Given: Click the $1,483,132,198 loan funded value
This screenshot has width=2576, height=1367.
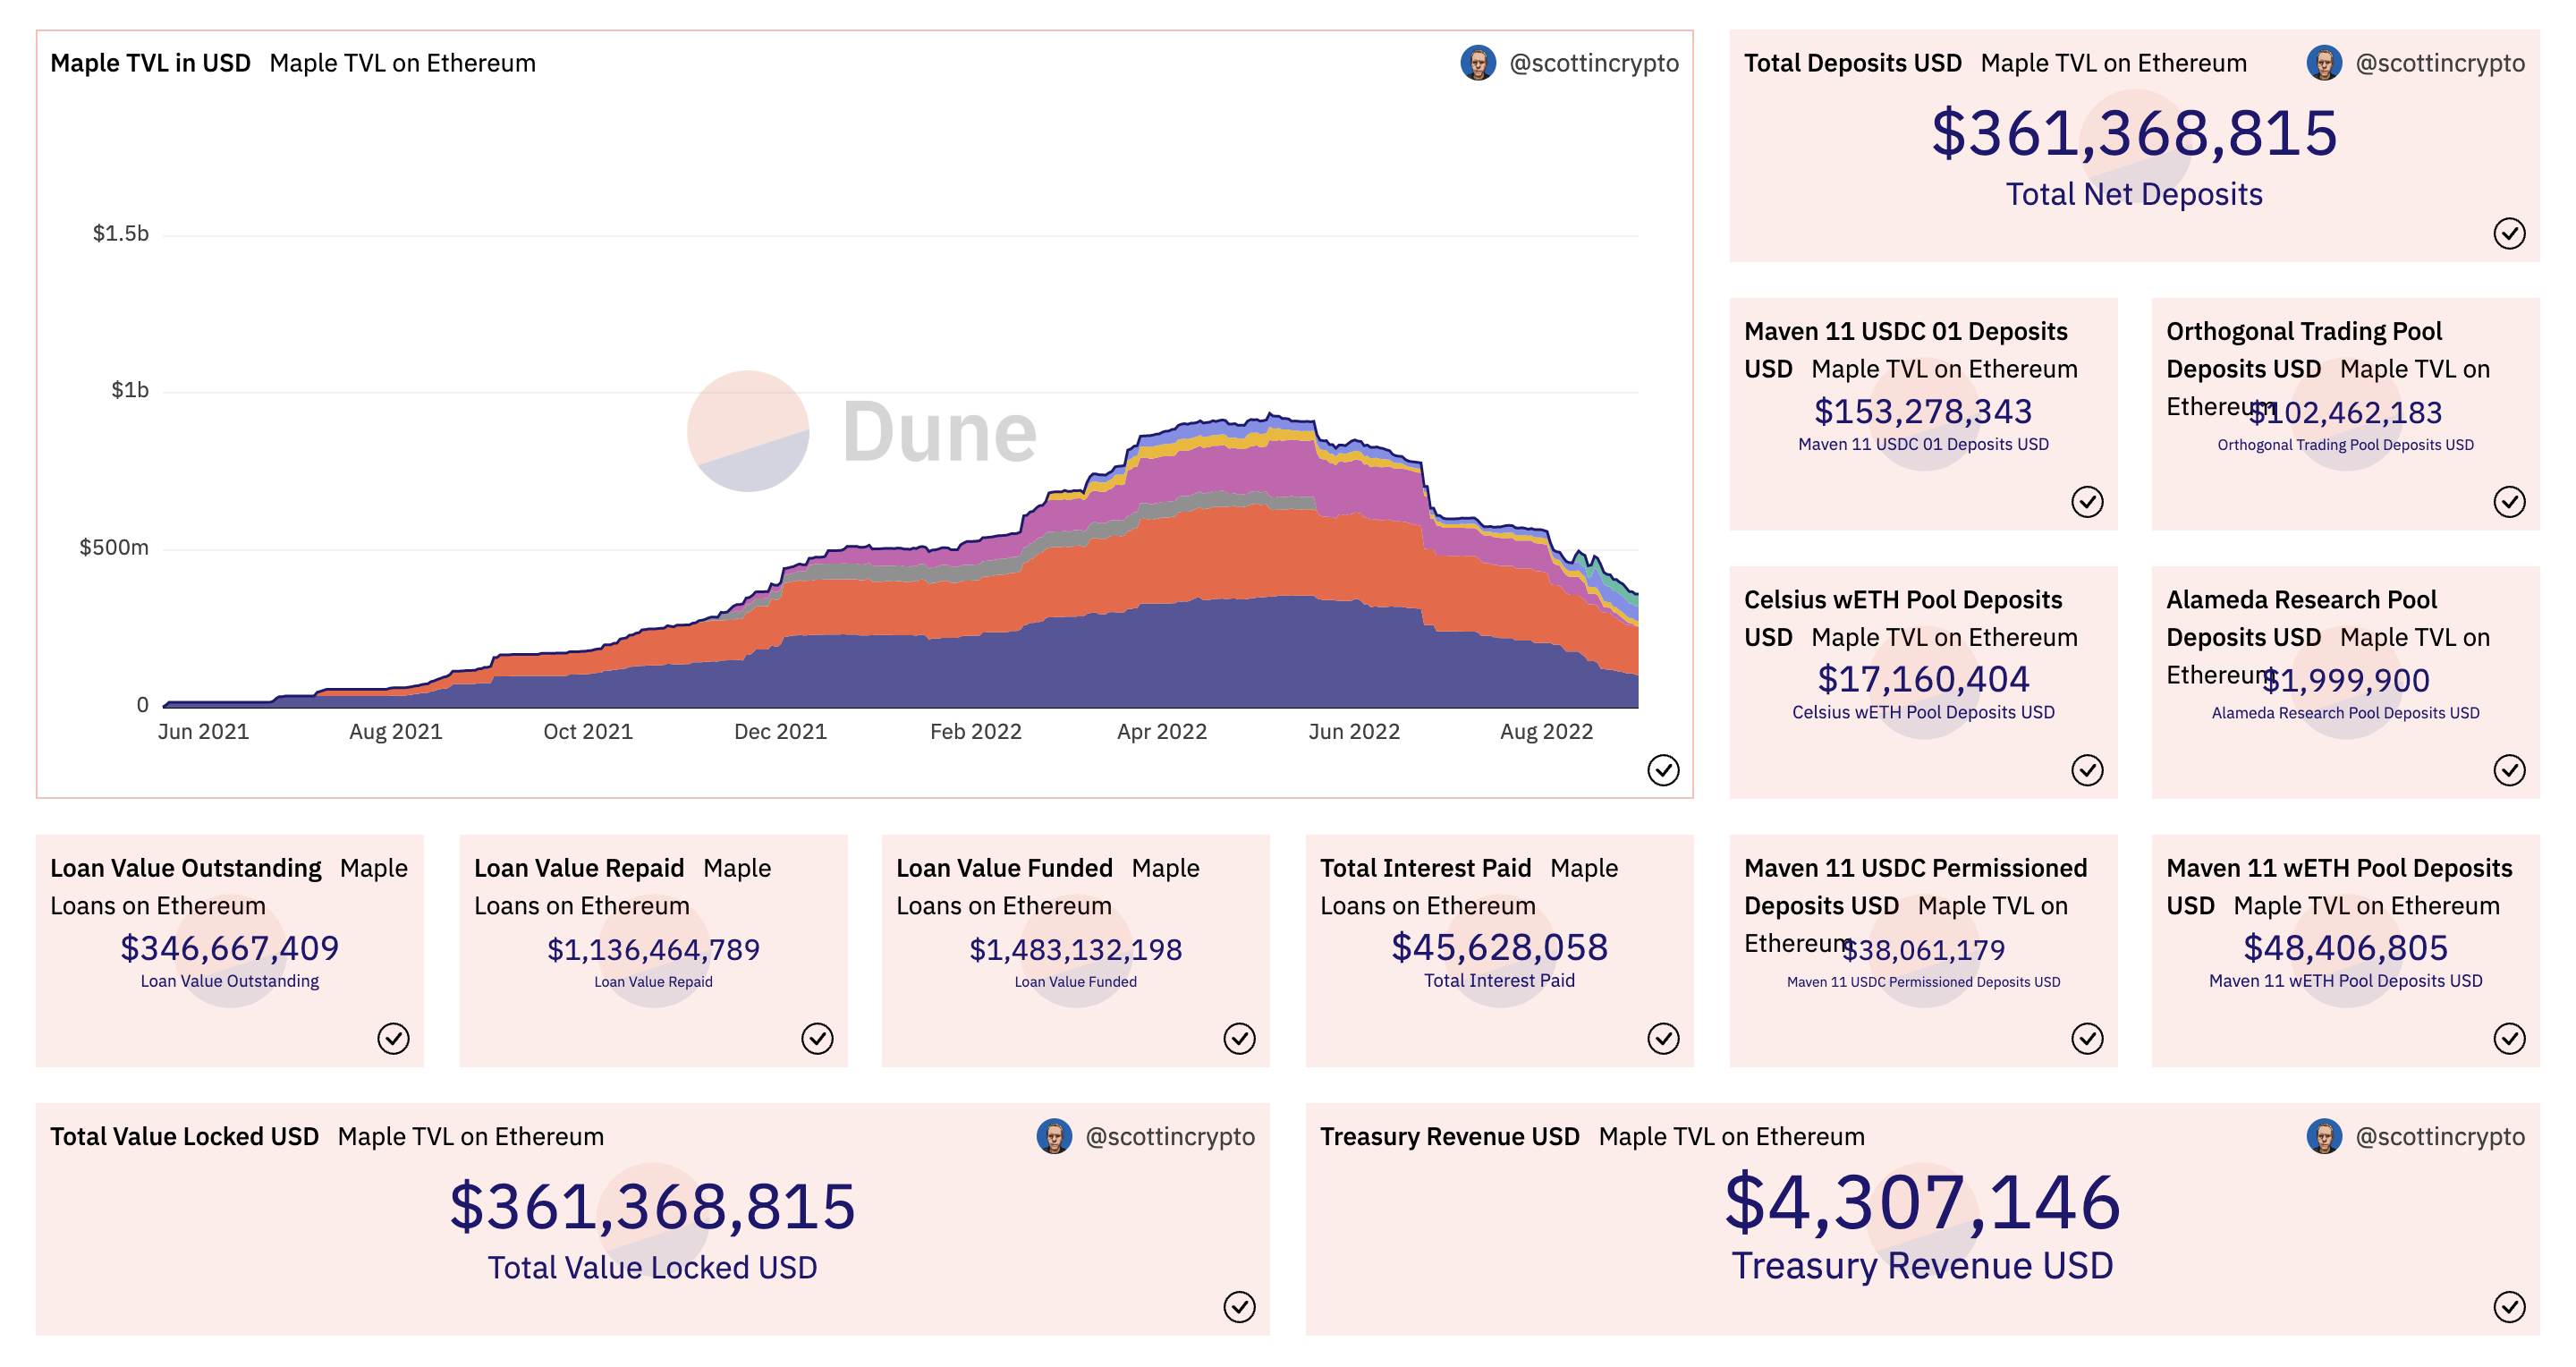Looking at the screenshot, I should [x=1075, y=949].
